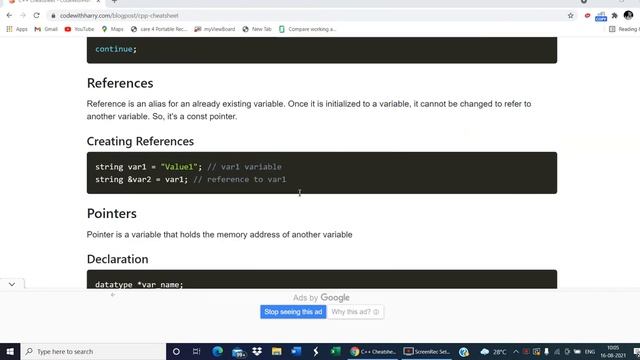This screenshot has width=640, height=360.
Task: Launch Microsoft Edge from taskbar
Action: click(217, 351)
